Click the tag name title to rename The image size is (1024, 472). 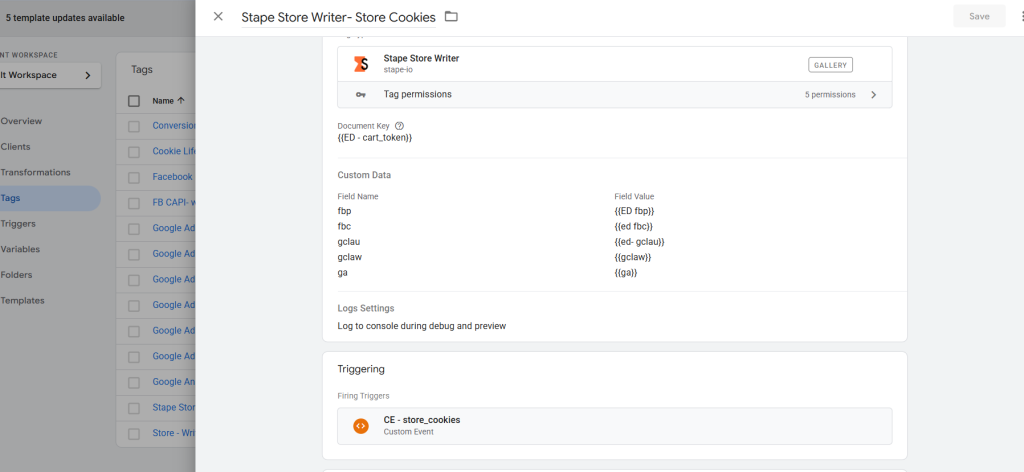[338, 17]
